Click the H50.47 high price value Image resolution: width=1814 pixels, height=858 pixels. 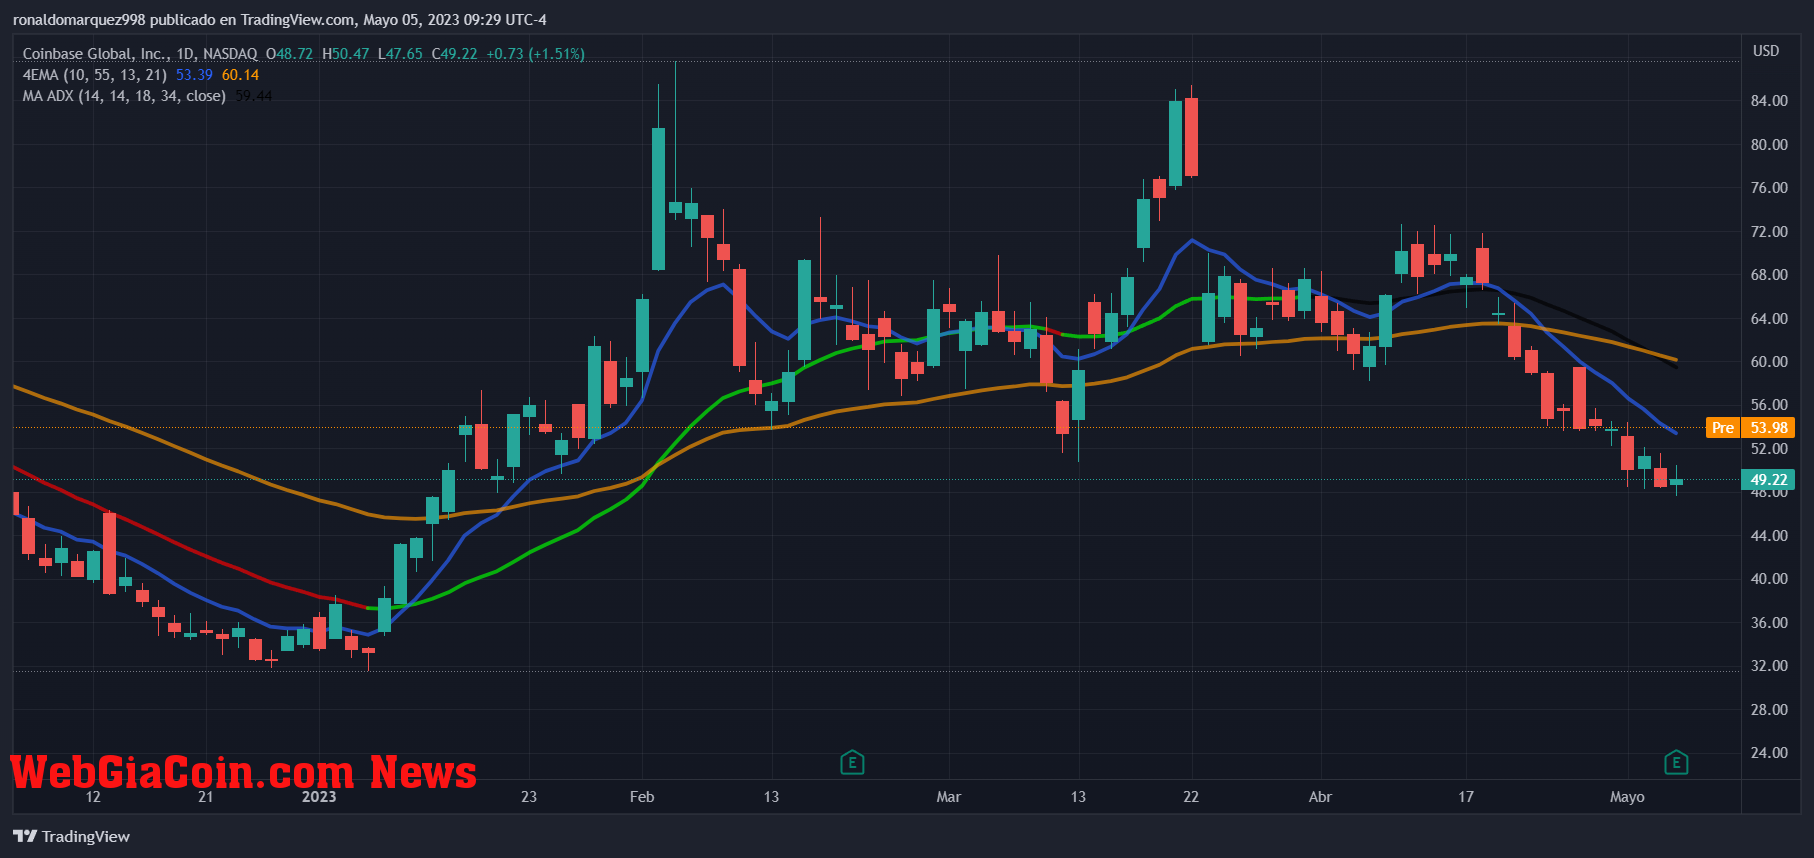tap(346, 54)
